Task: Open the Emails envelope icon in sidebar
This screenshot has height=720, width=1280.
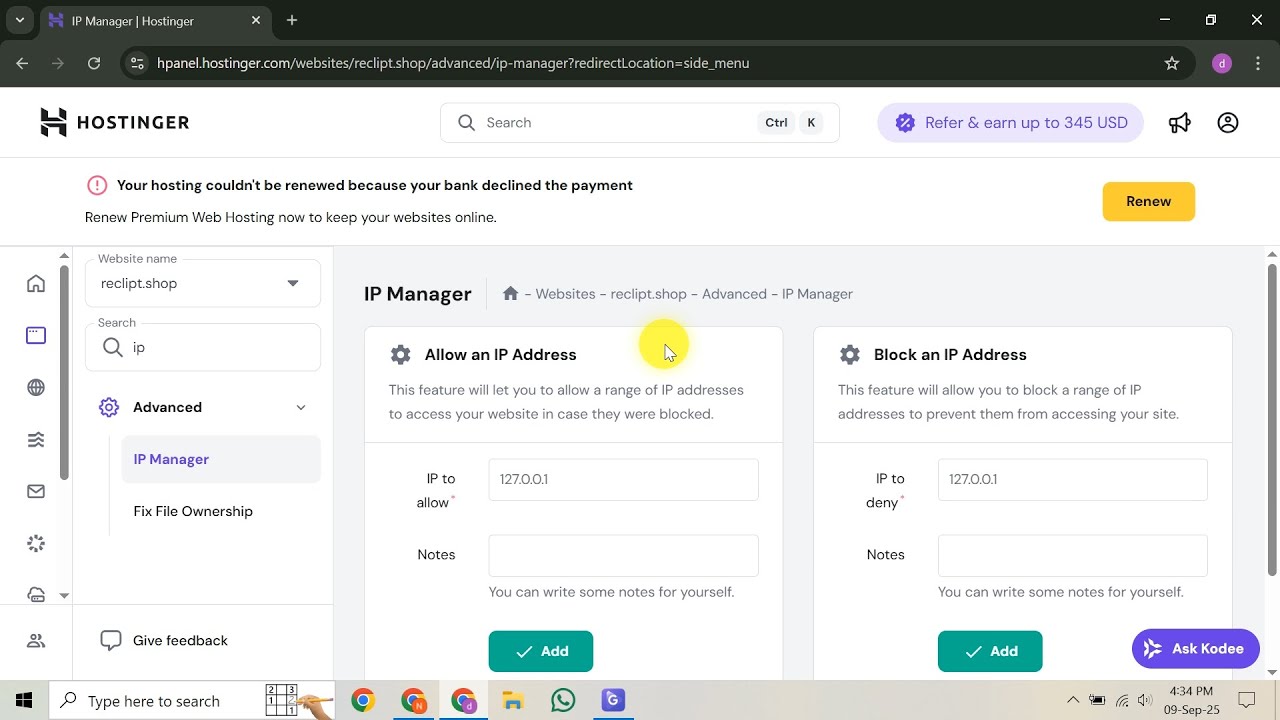Action: pos(36,491)
